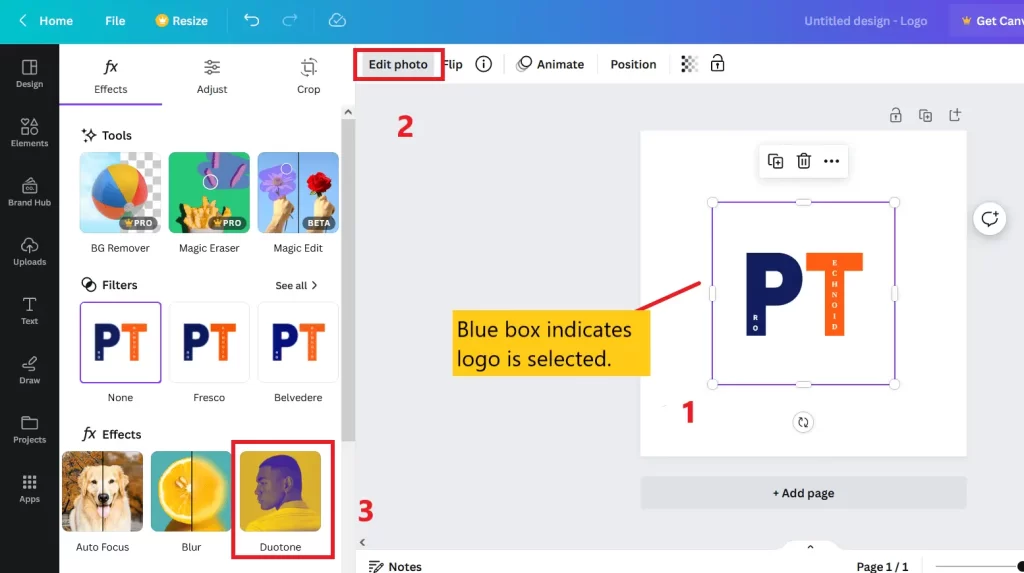1024x573 pixels.
Task: Check cloud save status icon
Action: click(337, 20)
